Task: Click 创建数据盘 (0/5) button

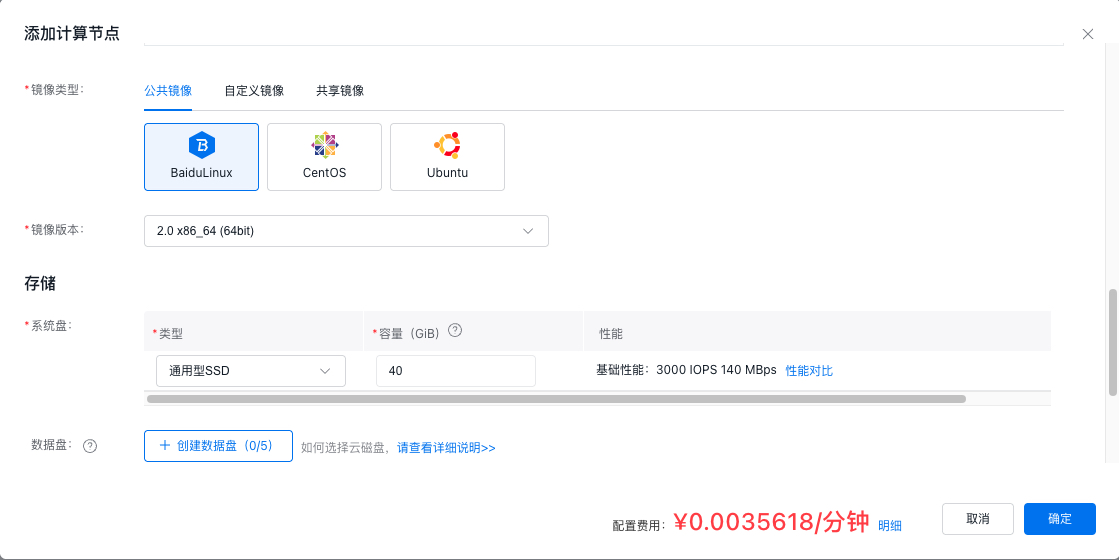Action: (218, 446)
